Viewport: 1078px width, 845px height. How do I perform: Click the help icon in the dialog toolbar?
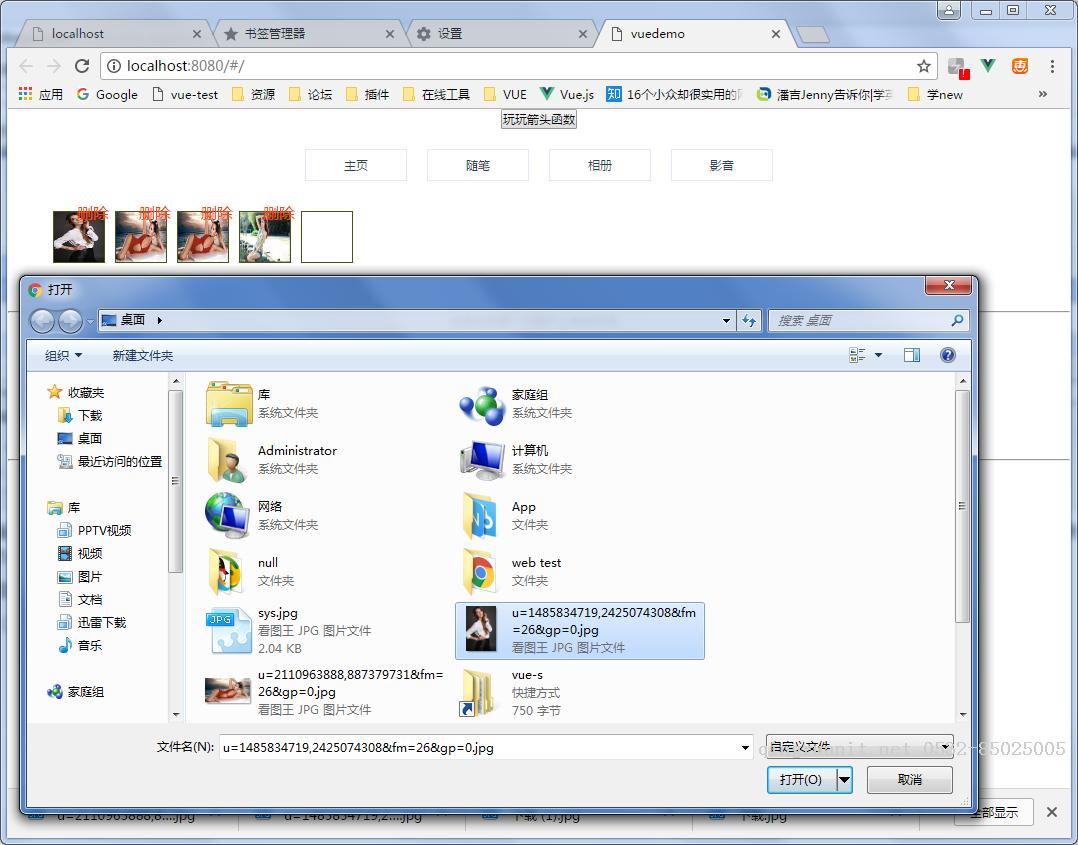tap(948, 355)
